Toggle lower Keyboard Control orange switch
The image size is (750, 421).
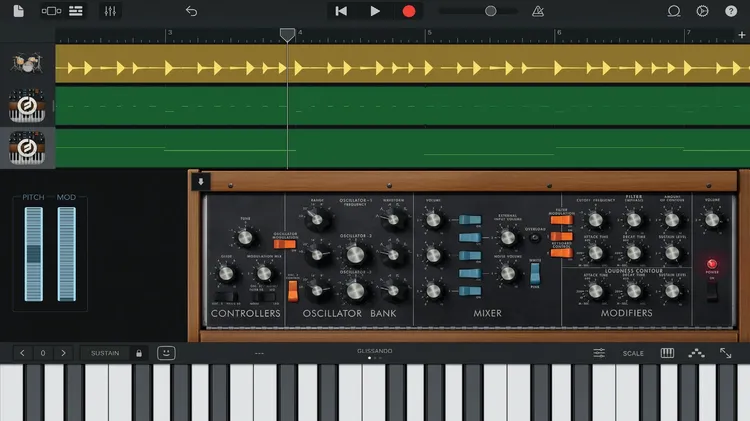click(x=562, y=253)
